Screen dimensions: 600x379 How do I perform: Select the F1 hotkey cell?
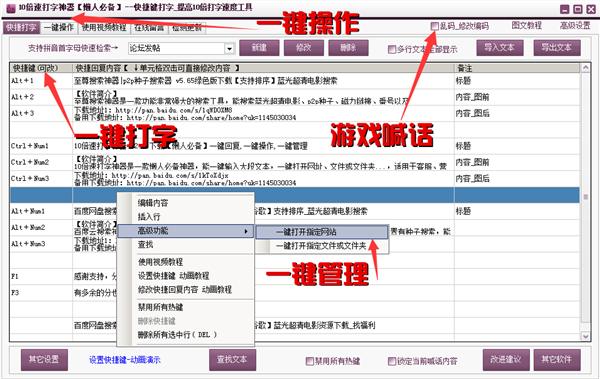click(41, 276)
